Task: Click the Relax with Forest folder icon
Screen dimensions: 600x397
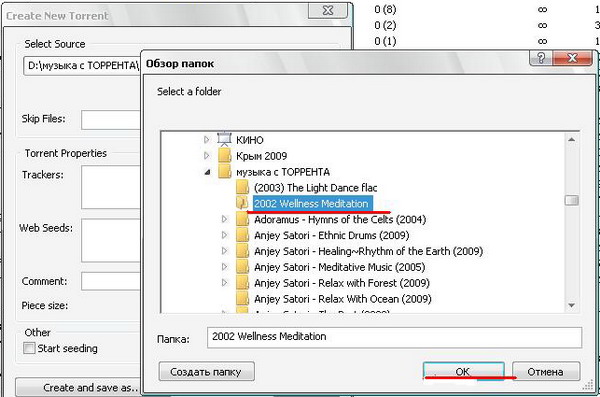Action: 243,283
